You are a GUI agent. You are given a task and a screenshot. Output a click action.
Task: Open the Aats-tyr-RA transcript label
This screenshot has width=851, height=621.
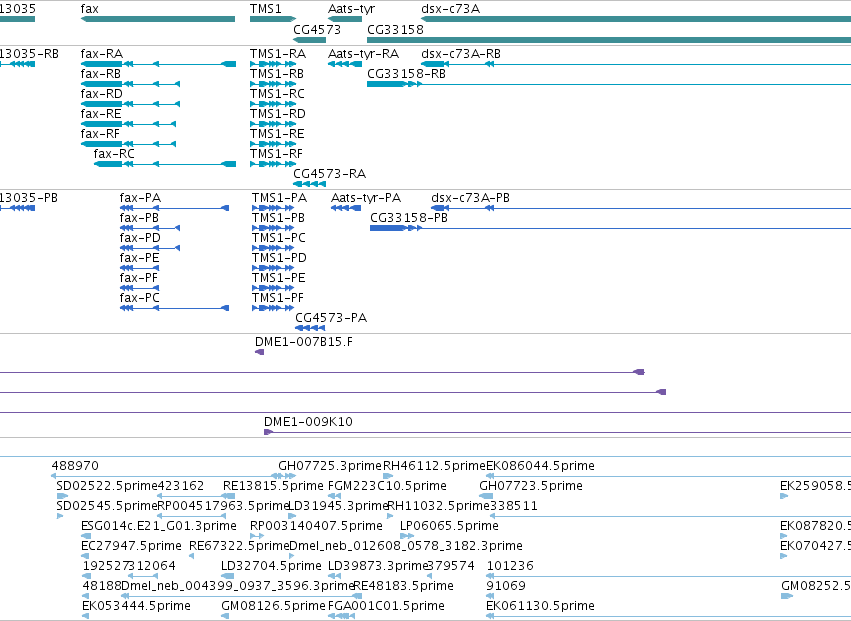364,54
